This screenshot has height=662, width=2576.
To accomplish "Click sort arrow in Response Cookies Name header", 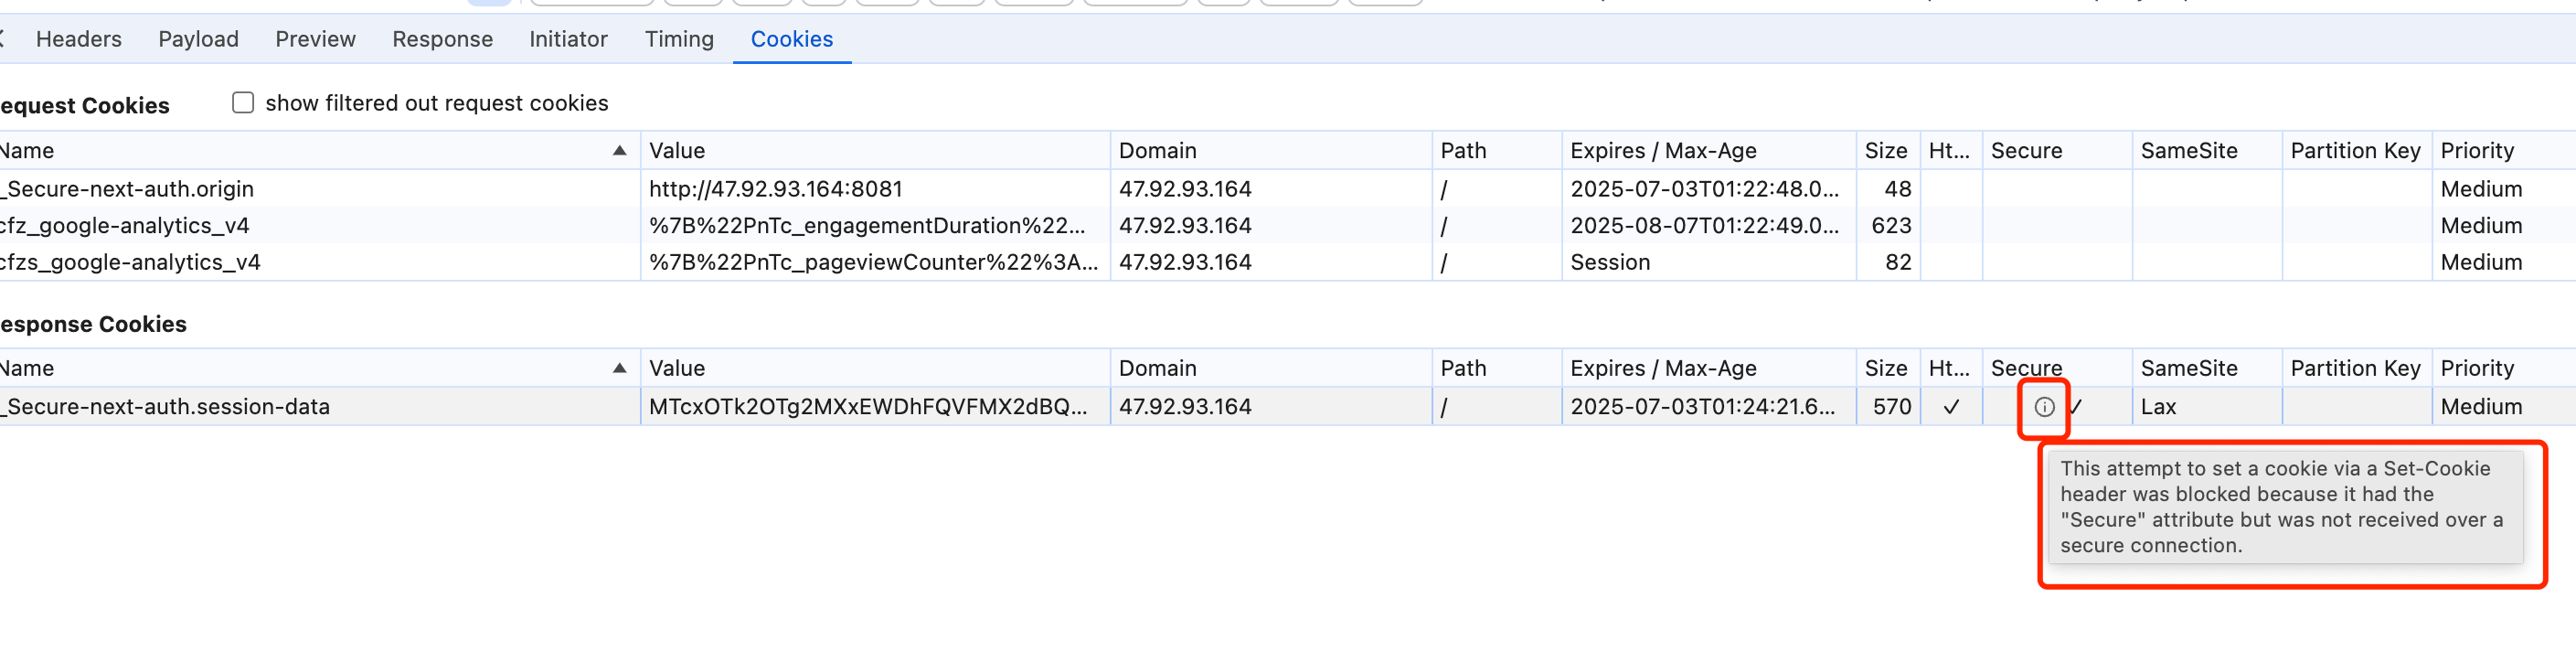I will tap(619, 368).
